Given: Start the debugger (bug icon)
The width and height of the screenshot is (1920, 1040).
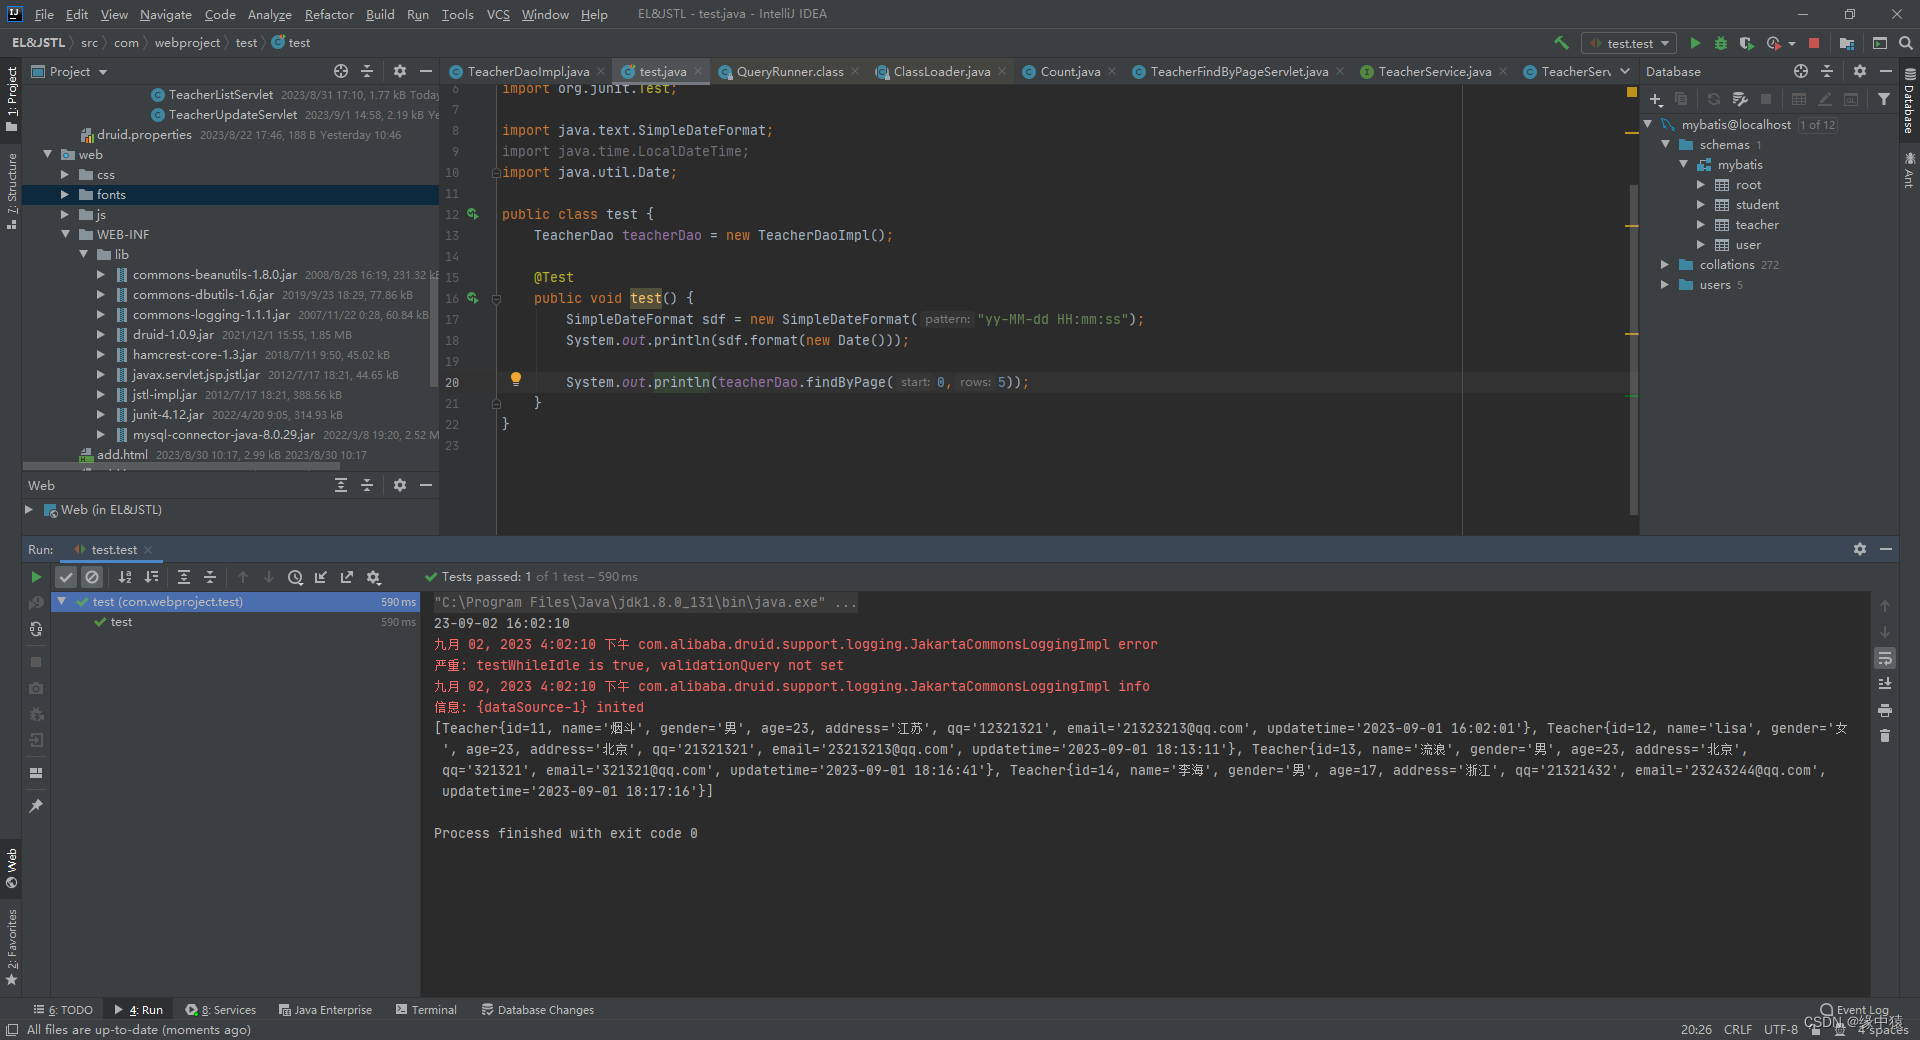Looking at the screenshot, I should coord(1720,43).
